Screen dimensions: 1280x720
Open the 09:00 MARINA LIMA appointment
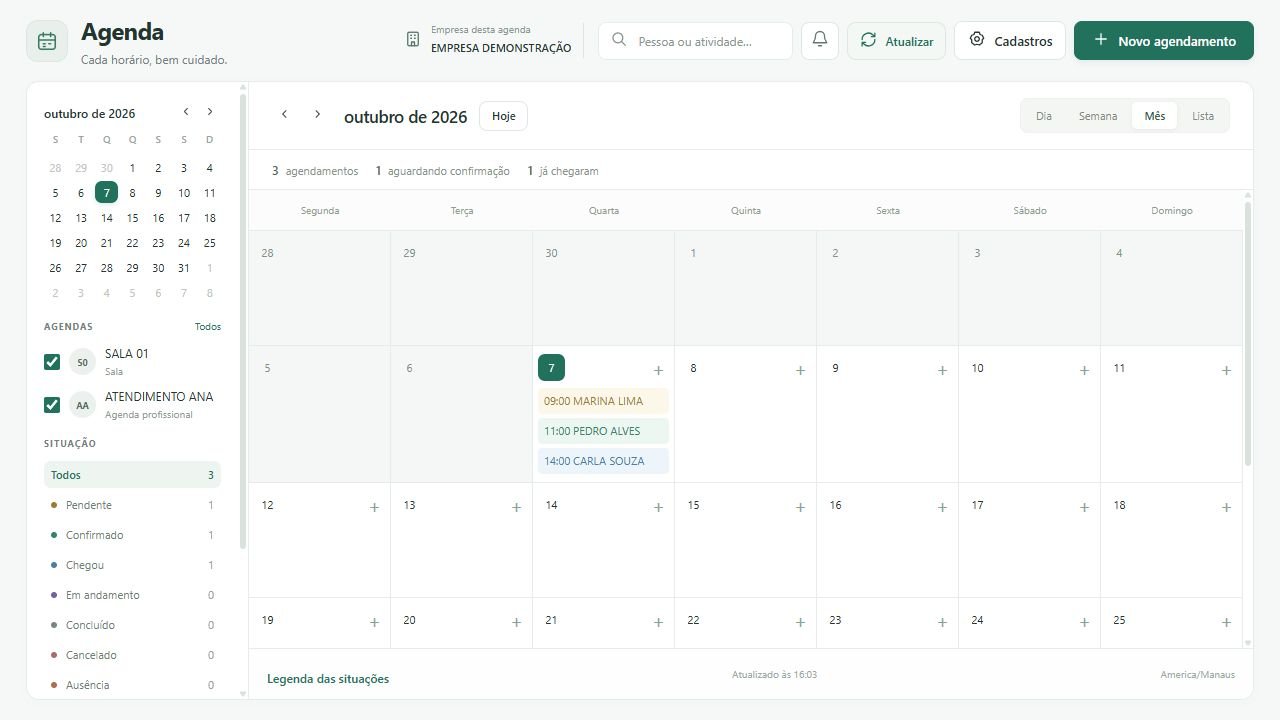(603, 401)
